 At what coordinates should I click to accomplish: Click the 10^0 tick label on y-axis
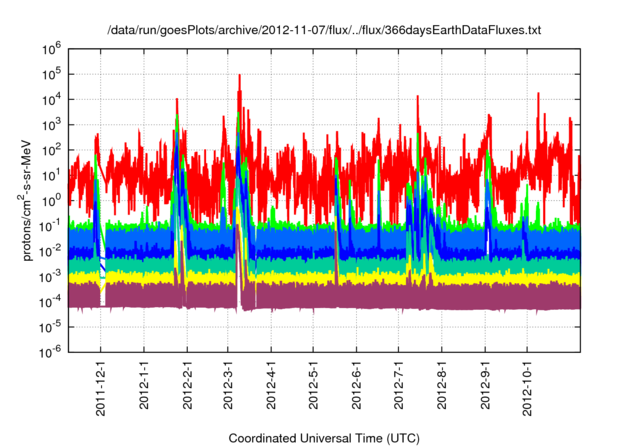click(x=52, y=200)
